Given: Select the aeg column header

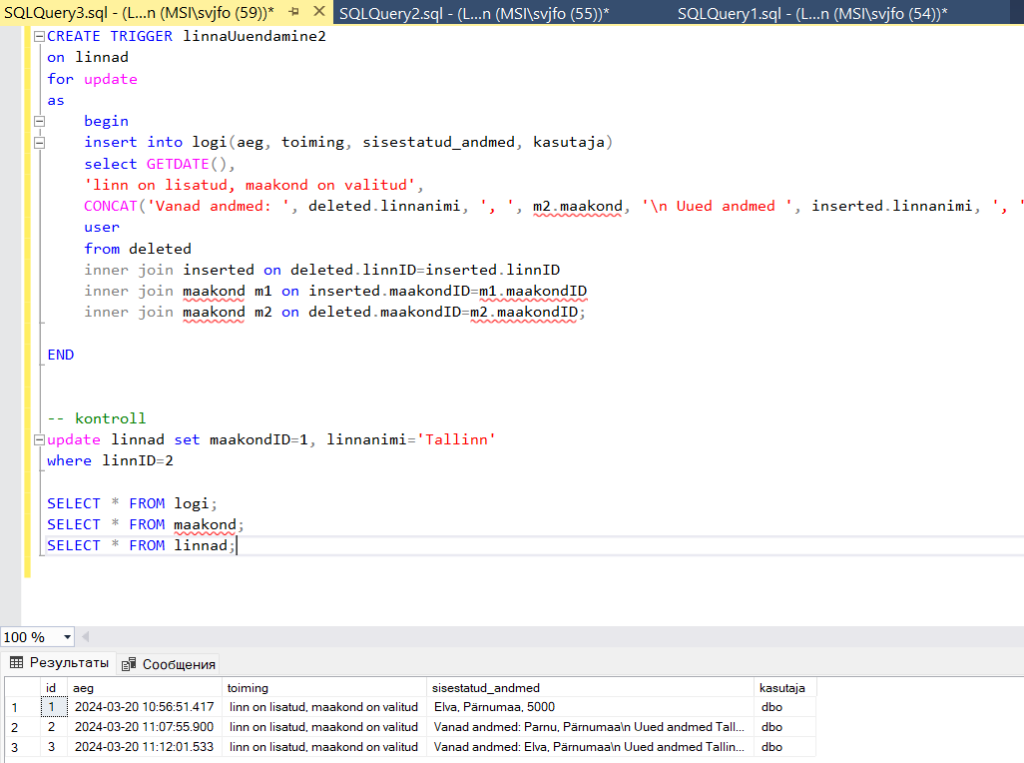Looking at the screenshot, I should [x=145, y=688].
